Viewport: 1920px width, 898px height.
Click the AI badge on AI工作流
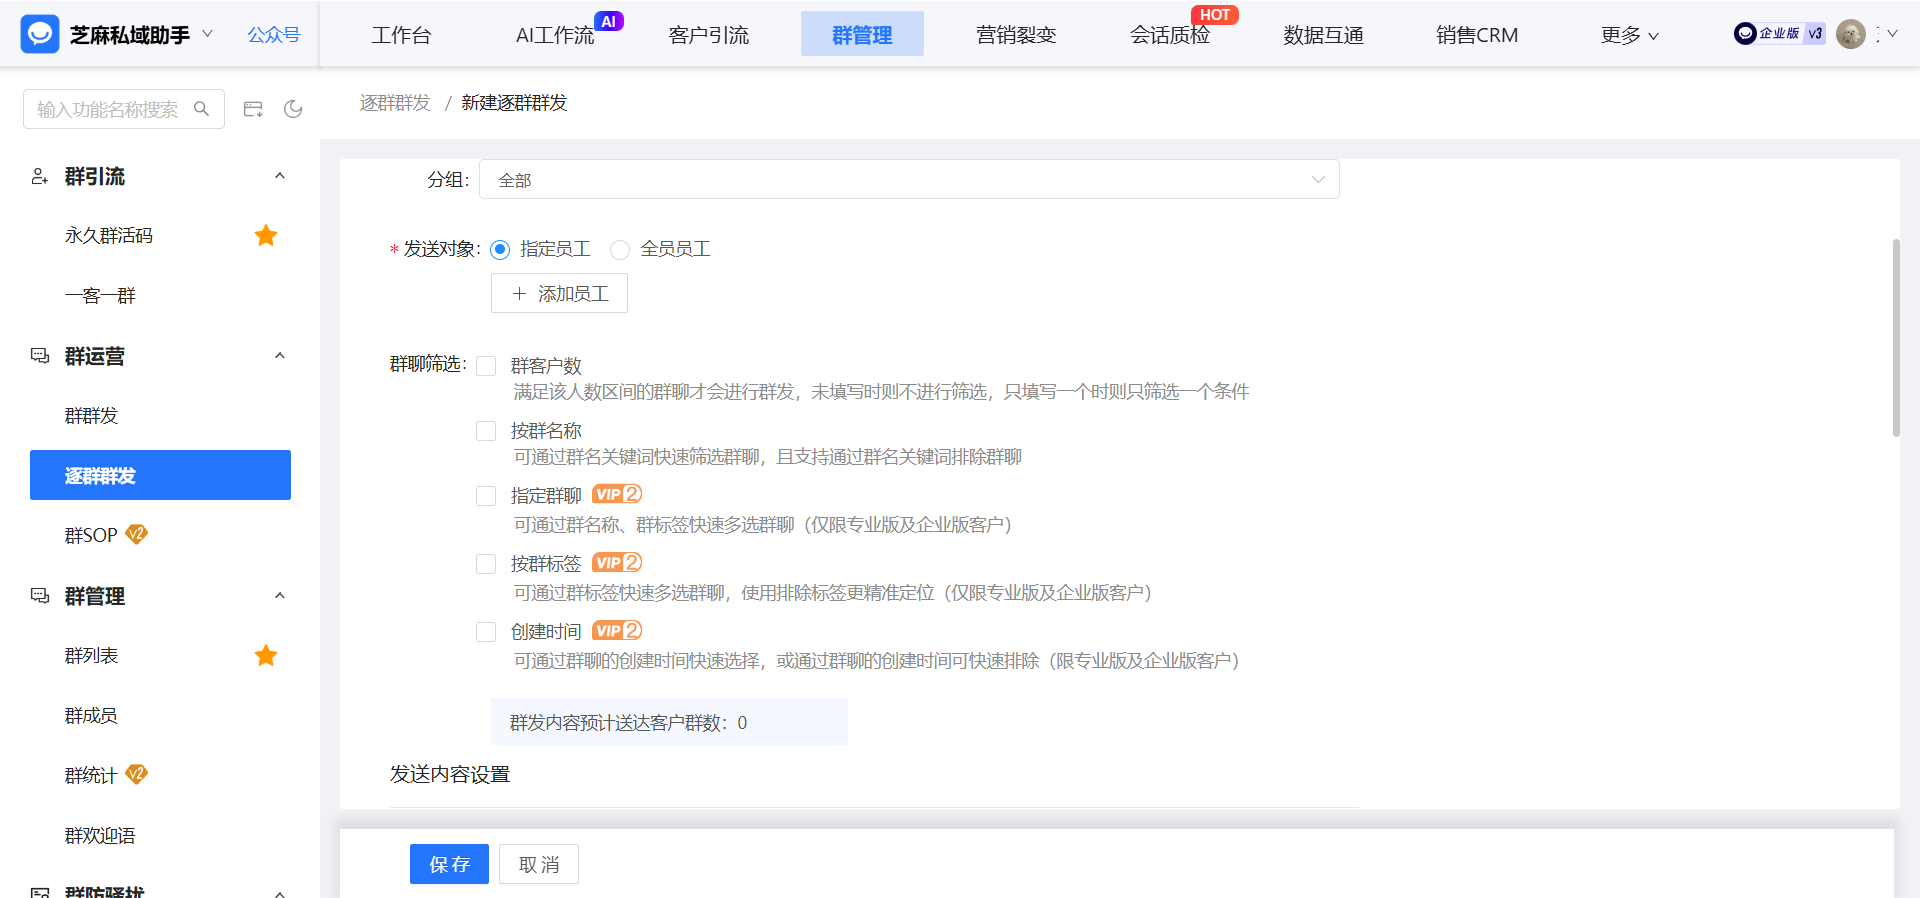tap(608, 21)
